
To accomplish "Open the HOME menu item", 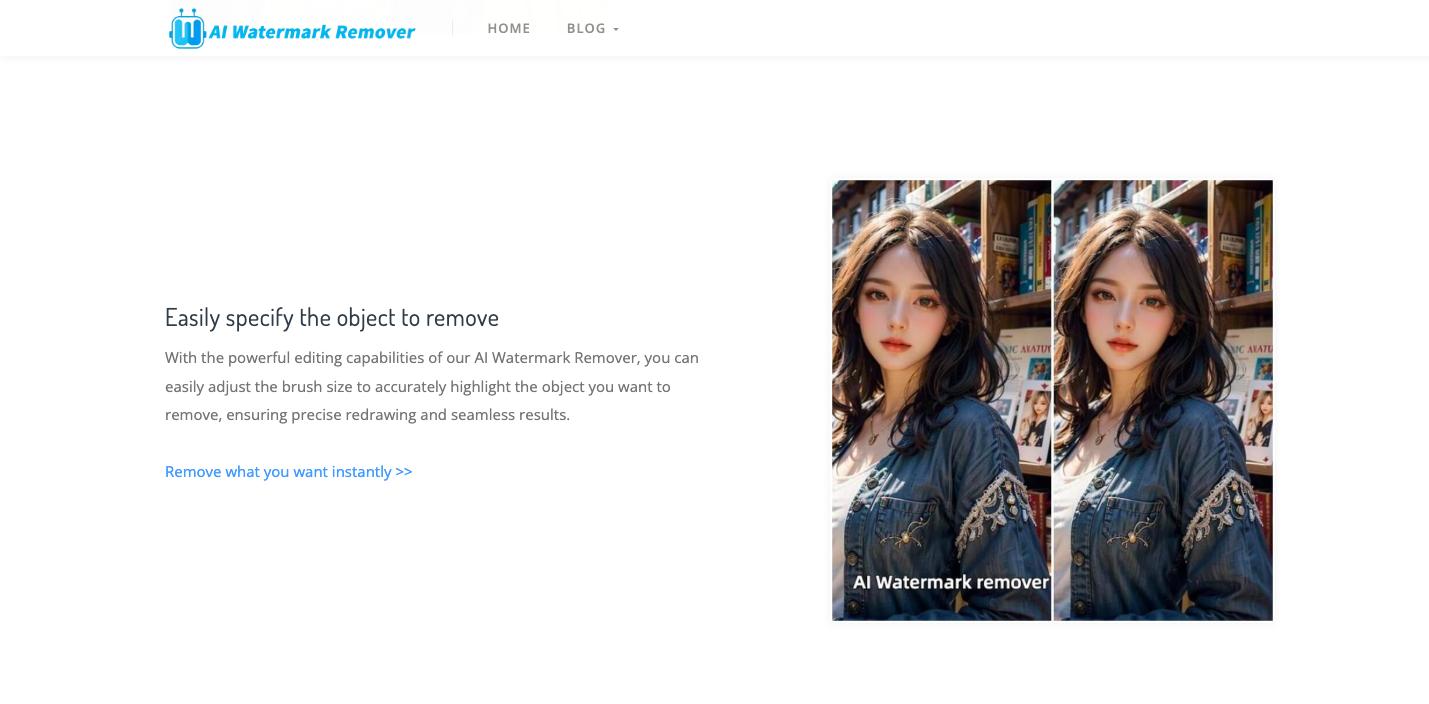I will (509, 28).
